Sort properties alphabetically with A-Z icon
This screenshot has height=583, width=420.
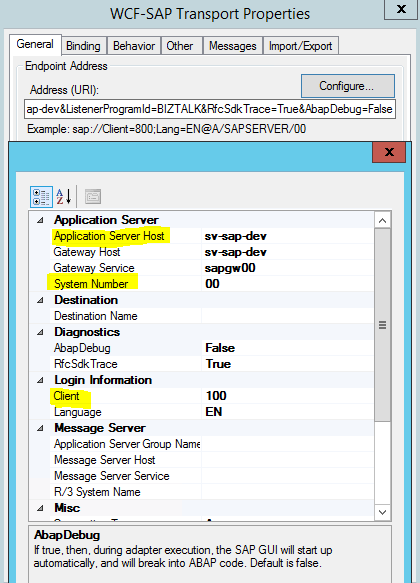pos(64,197)
